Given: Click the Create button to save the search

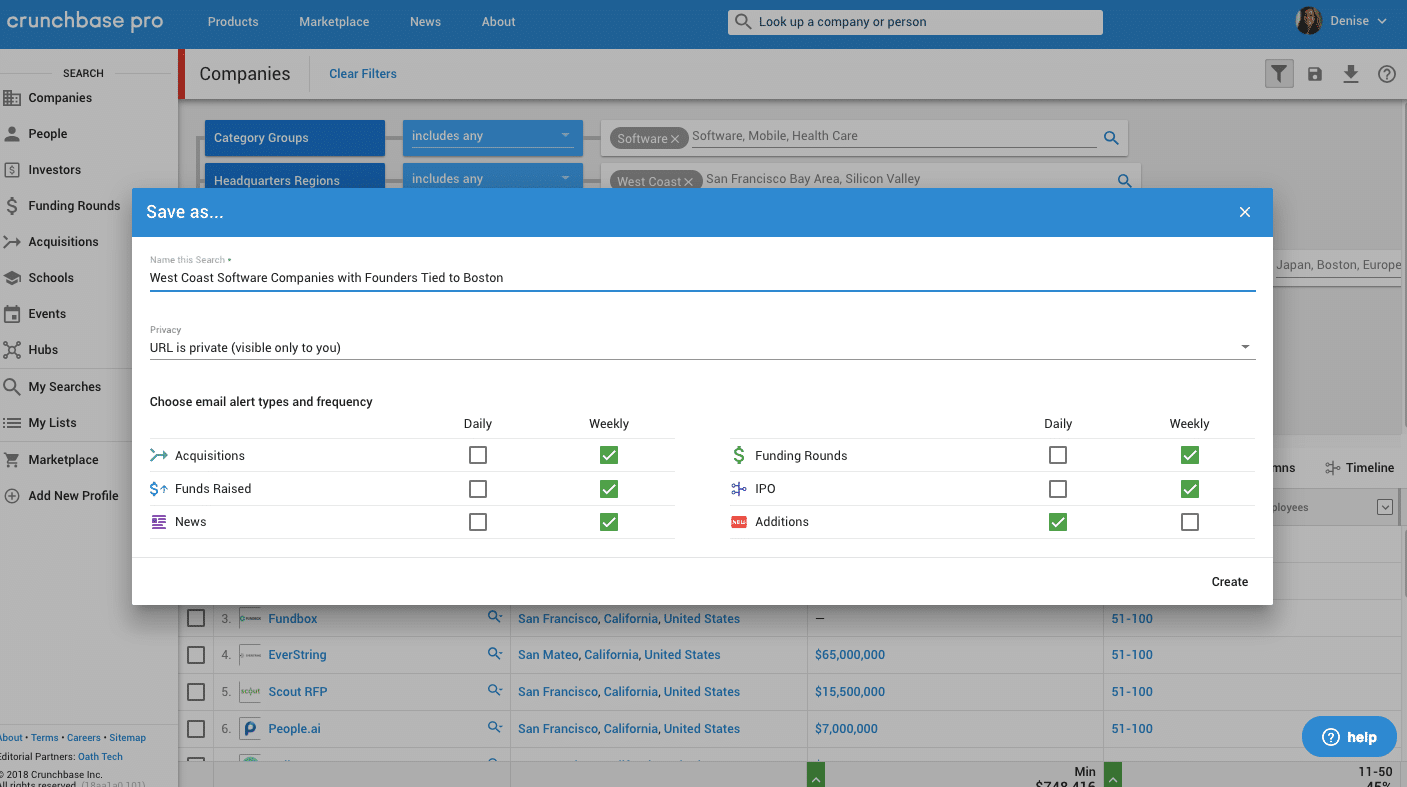Looking at the screenshot, I should point(1229,581).
